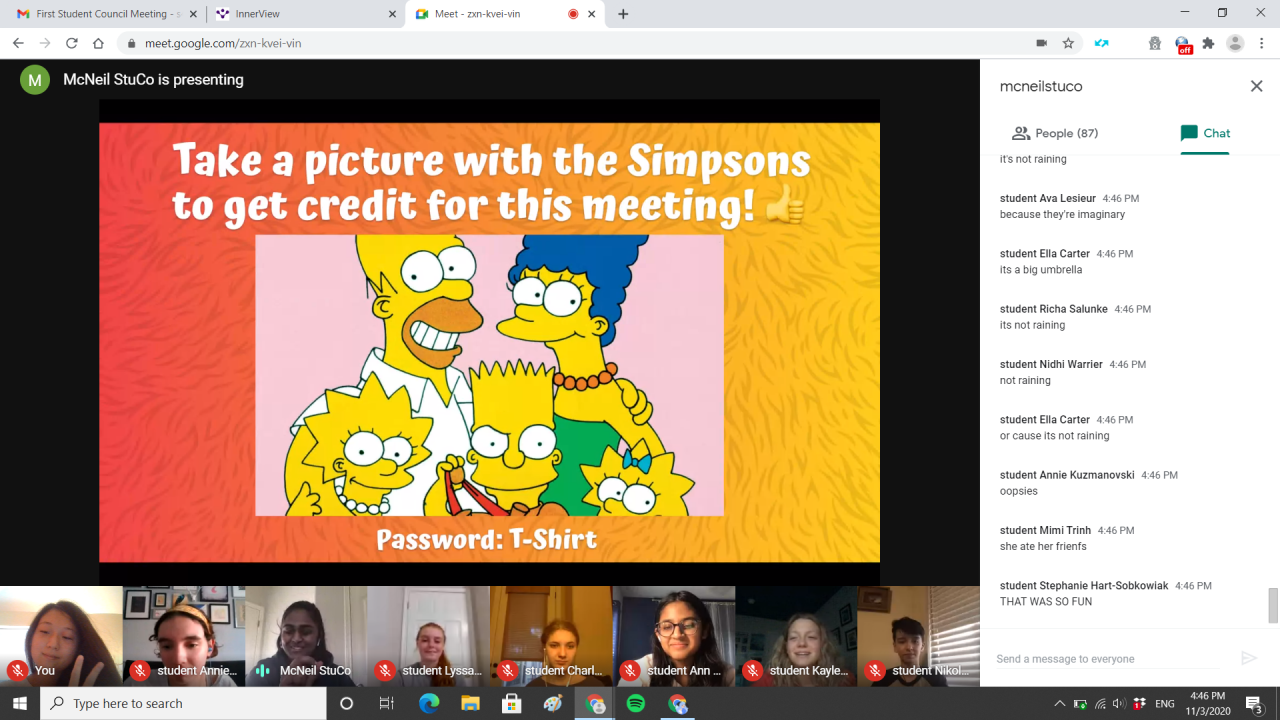This screenshot has height=720, width=1280.
Task: Open Cortana from the taskbar
Action: [x=346, y=704]
